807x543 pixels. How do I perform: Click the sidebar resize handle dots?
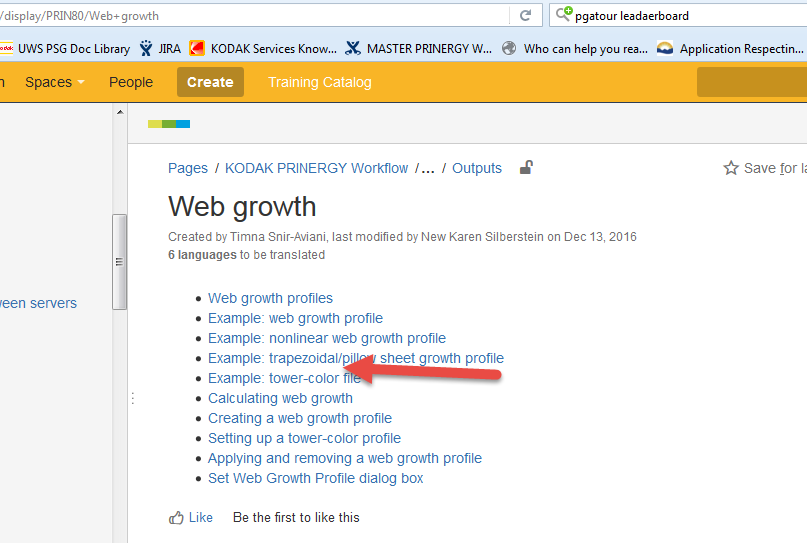133,398
